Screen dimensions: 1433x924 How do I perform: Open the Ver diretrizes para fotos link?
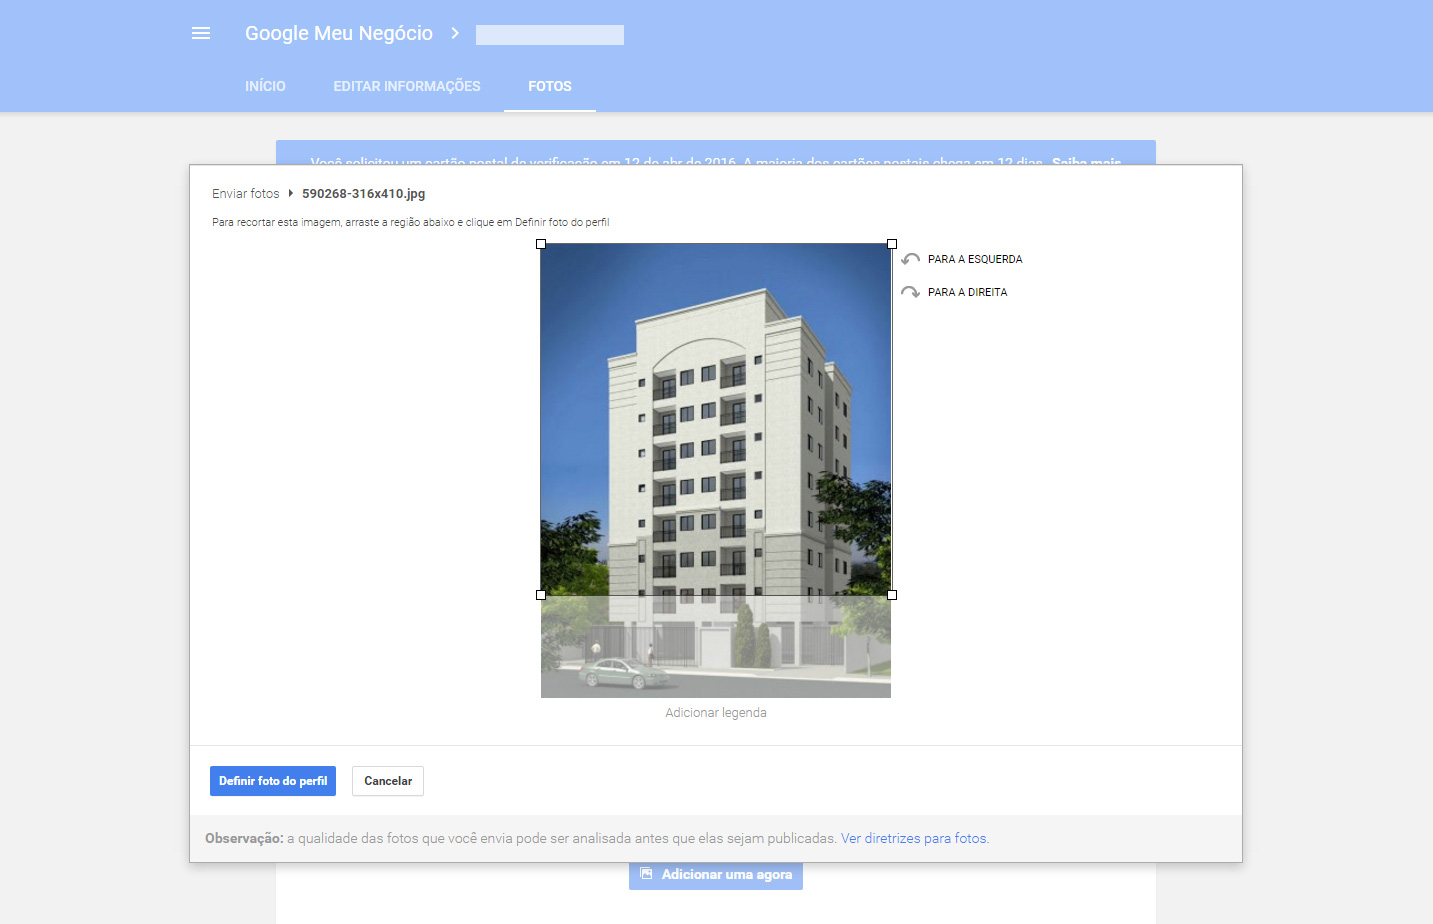click(914, 838)
